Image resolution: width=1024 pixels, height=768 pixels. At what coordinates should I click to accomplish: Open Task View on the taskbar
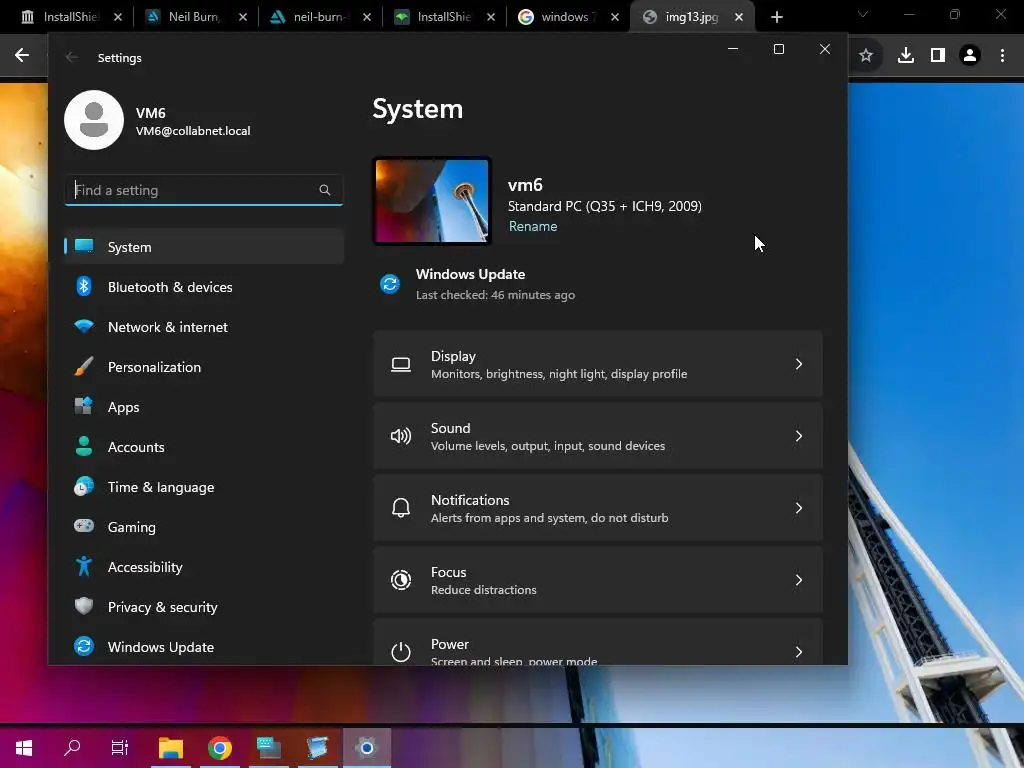click(120, 747)
